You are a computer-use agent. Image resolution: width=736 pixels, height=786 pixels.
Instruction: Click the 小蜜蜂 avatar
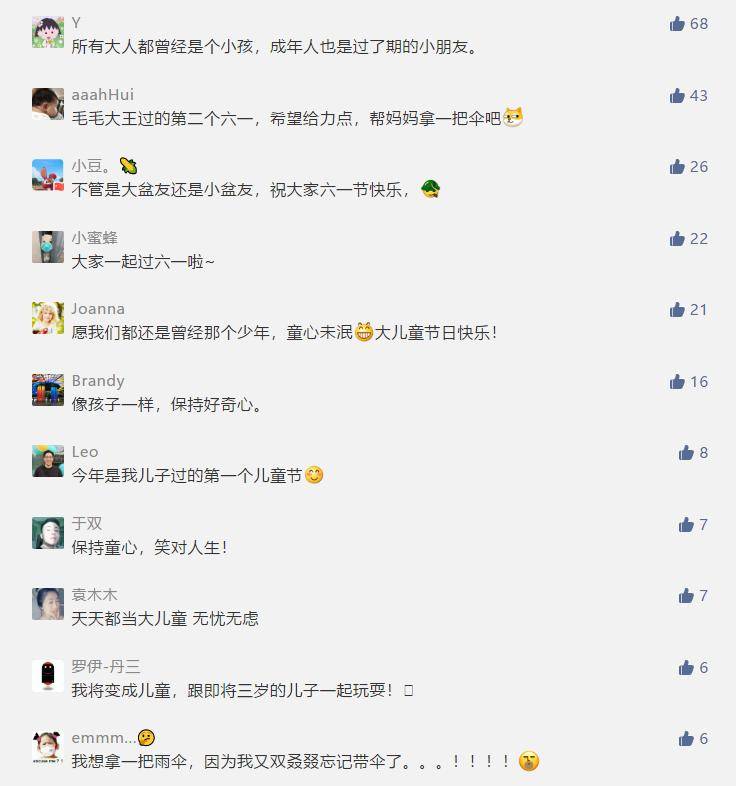(48, 247)
